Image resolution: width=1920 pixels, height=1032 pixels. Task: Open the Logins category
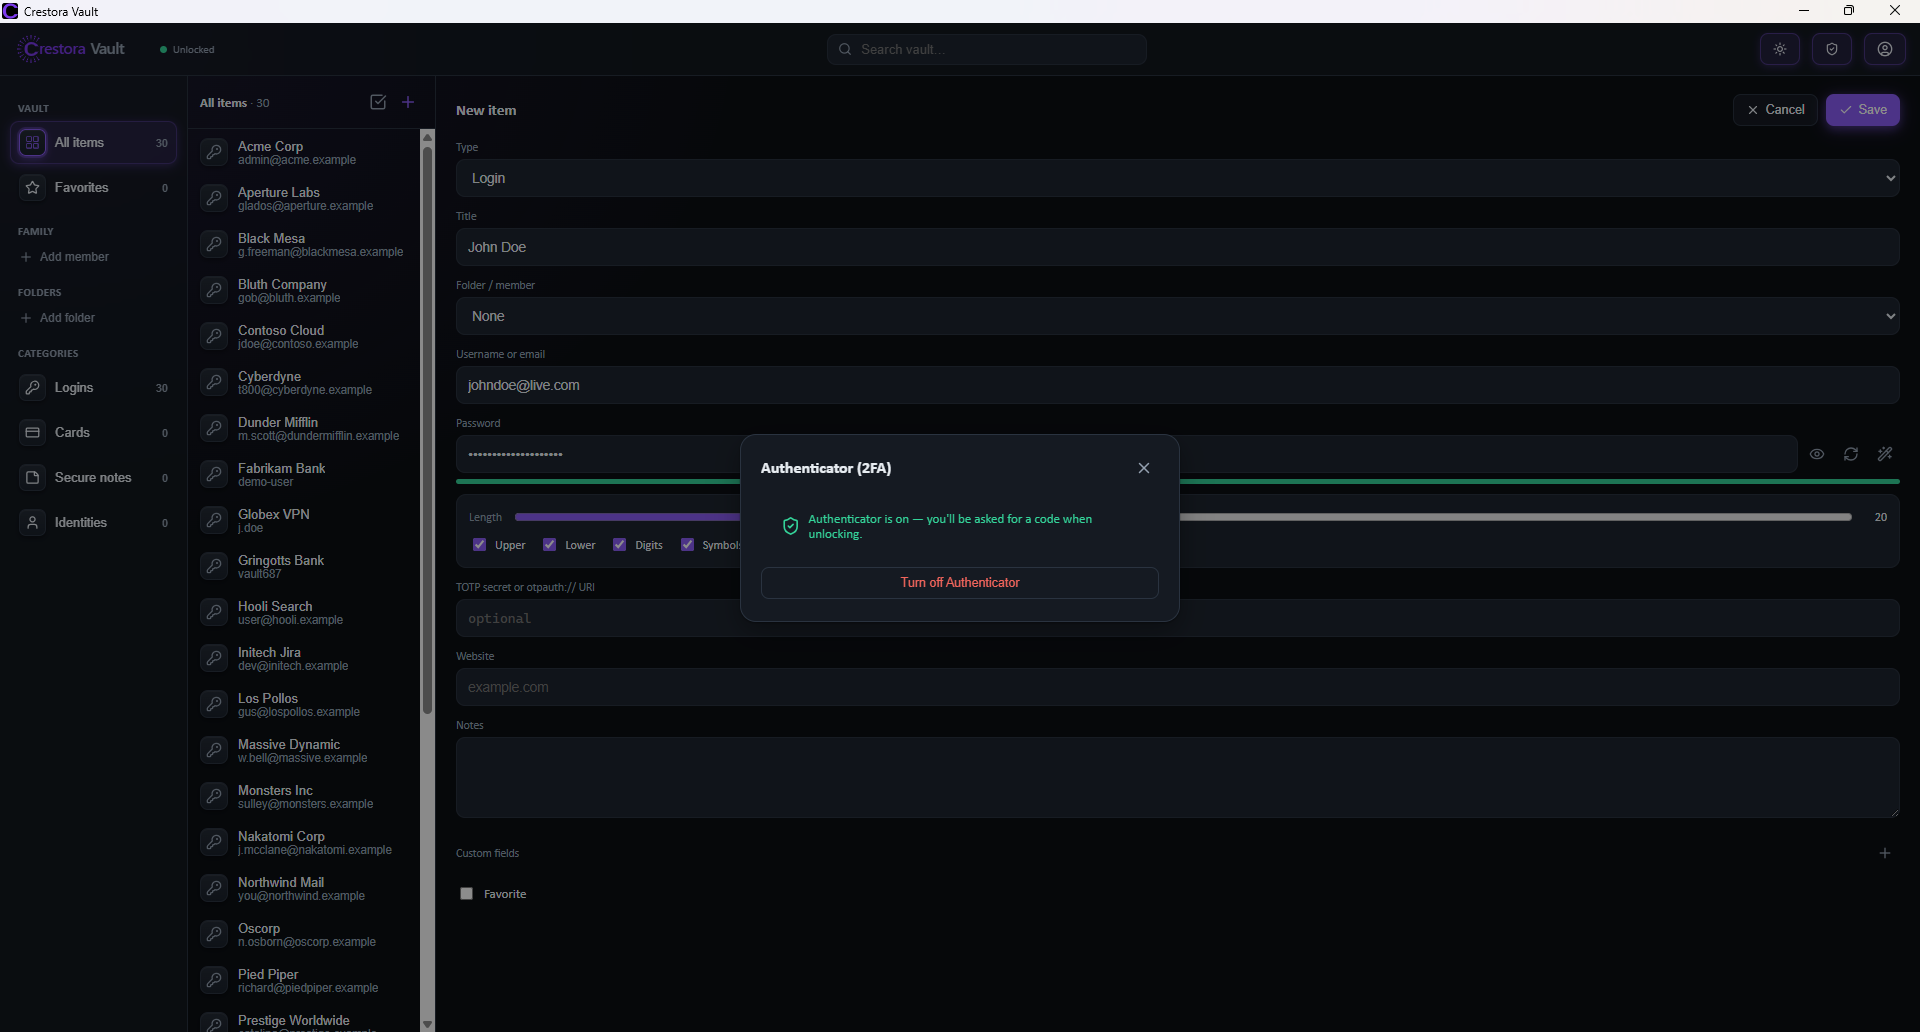(x=94, y=388)
